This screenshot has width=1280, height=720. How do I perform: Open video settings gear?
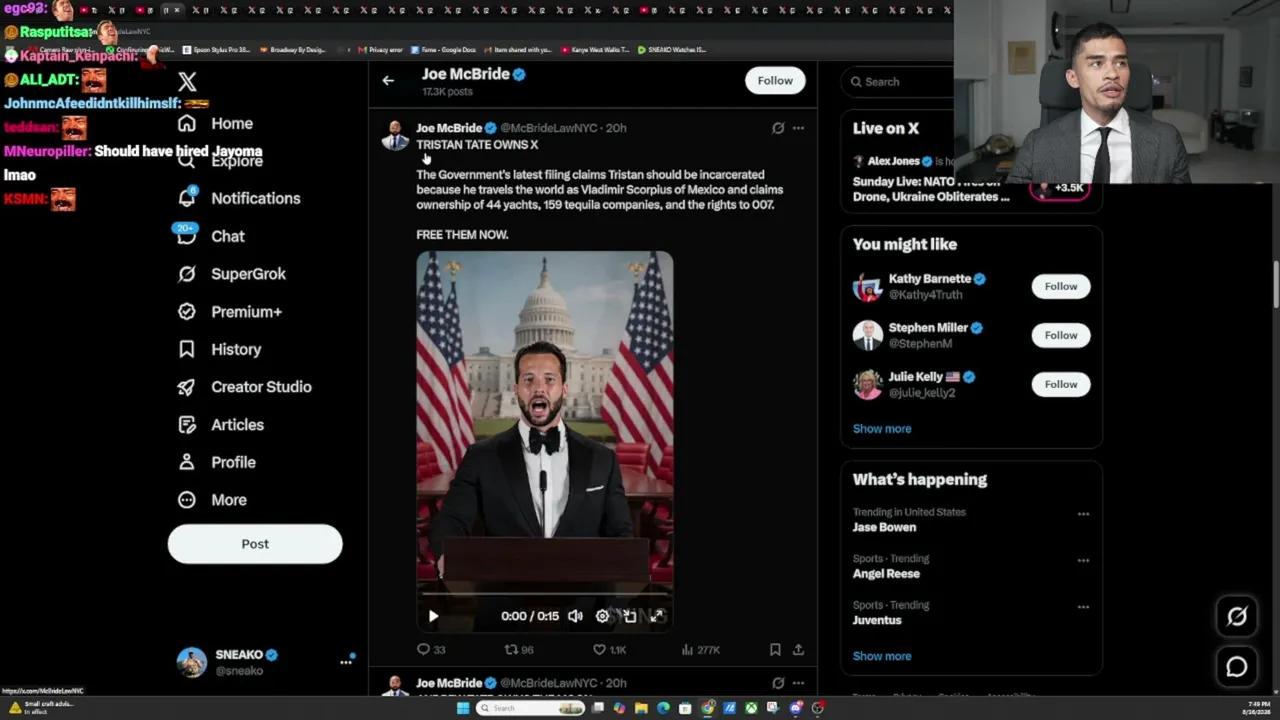click(x=602, y=616)
